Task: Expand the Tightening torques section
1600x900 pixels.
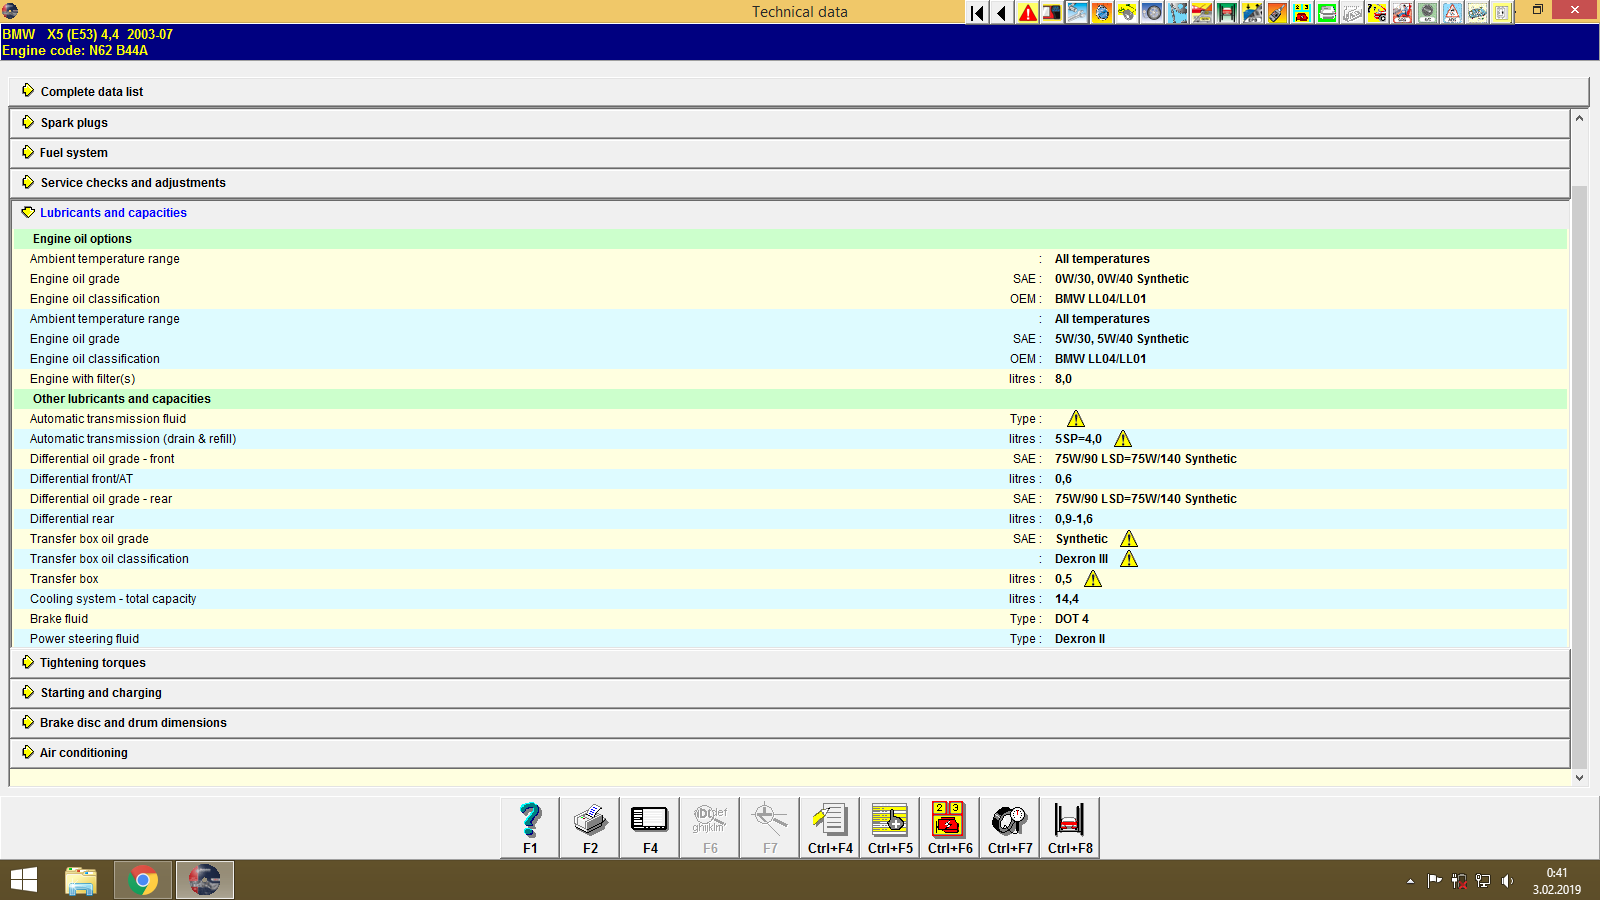Action: point(91,662)
